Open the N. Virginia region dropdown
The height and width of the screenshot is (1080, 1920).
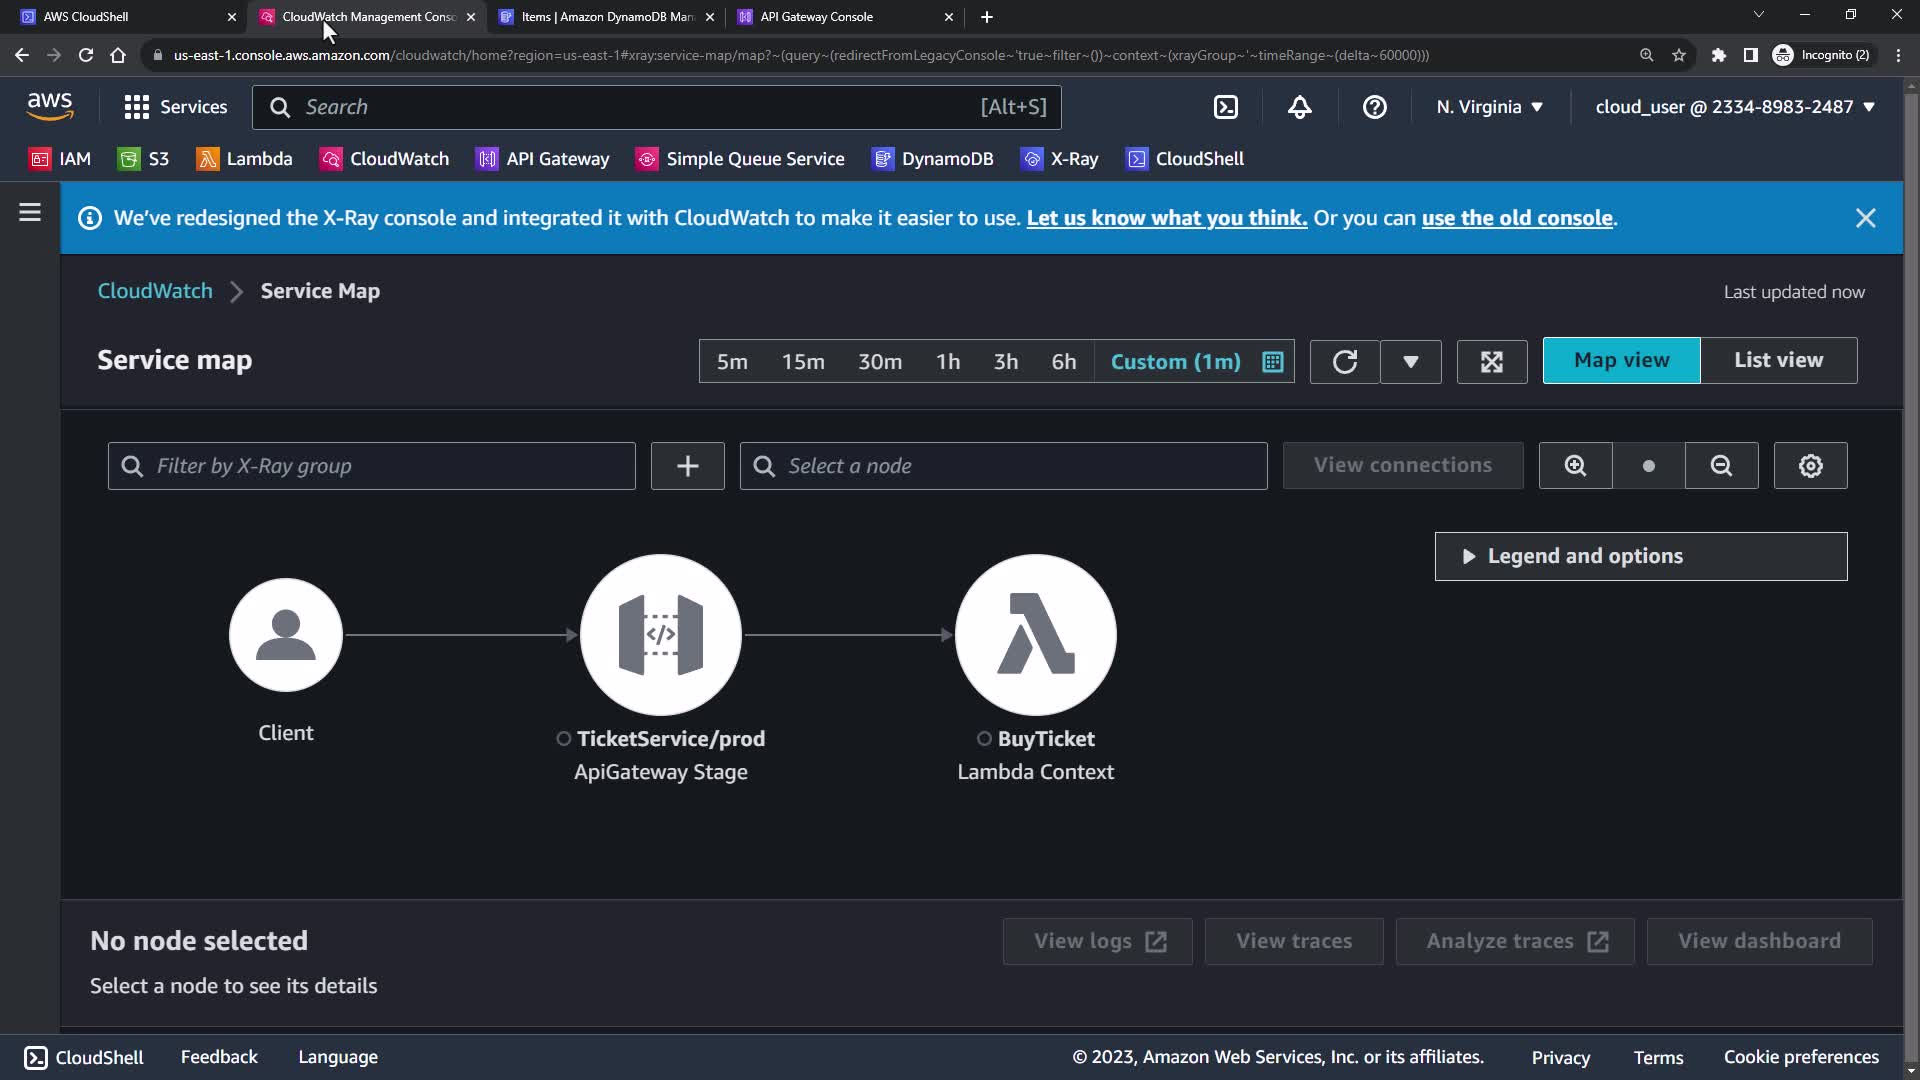[1489, 107]
